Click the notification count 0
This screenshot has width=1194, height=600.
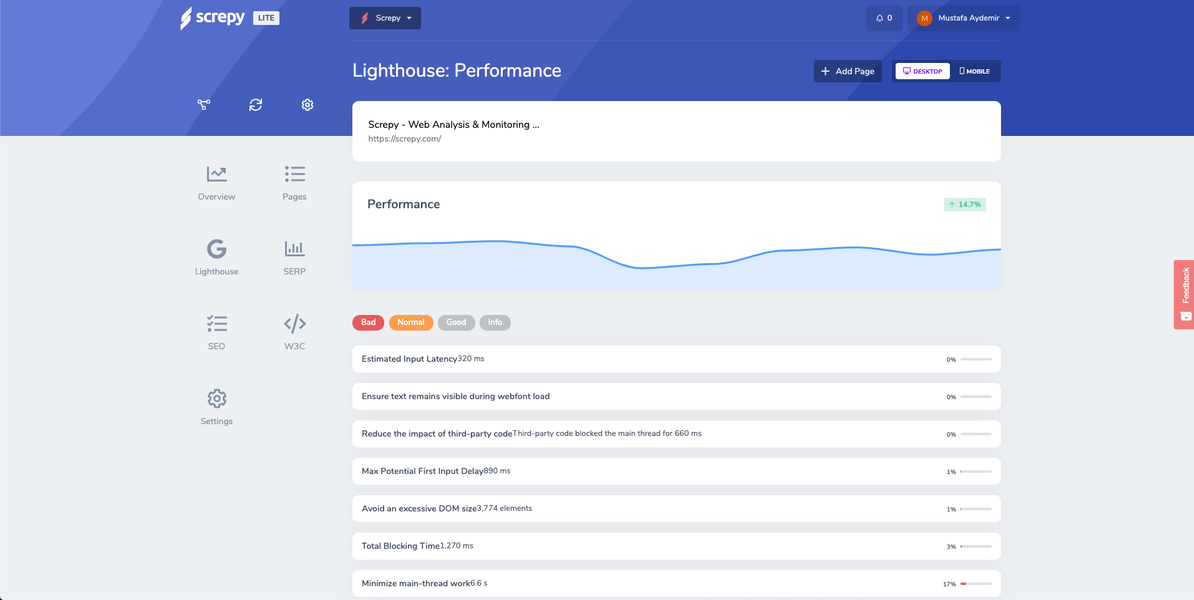(x=889, y=18)
